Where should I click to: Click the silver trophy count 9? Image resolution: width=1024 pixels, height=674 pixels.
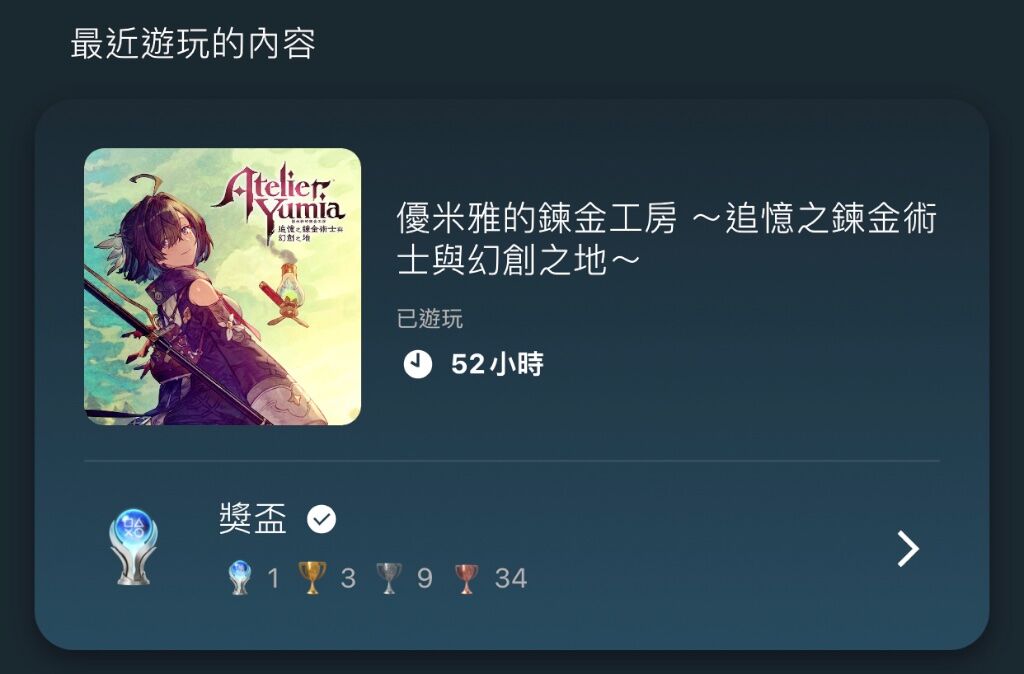(424, 578)
